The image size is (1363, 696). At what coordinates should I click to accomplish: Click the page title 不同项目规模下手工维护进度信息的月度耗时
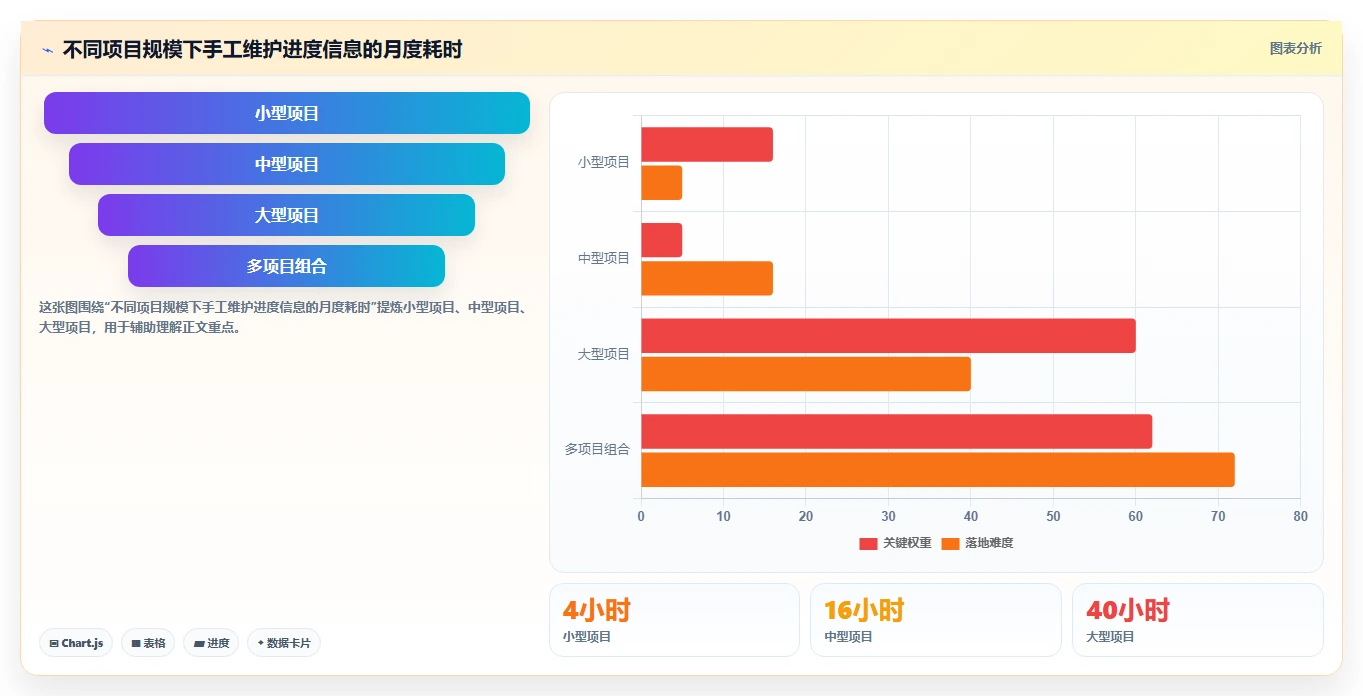tap(262, 49)
